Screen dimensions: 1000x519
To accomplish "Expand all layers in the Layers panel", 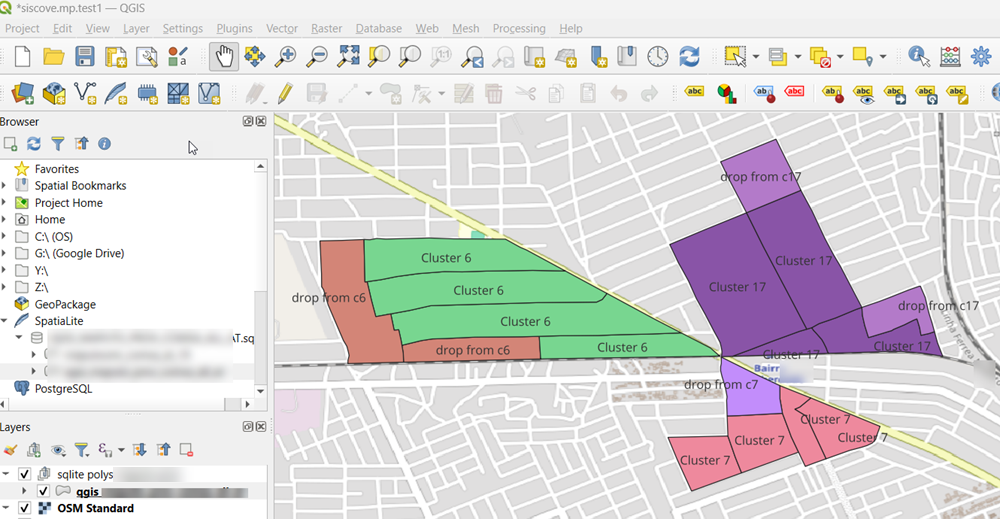I will coord(139,450).
